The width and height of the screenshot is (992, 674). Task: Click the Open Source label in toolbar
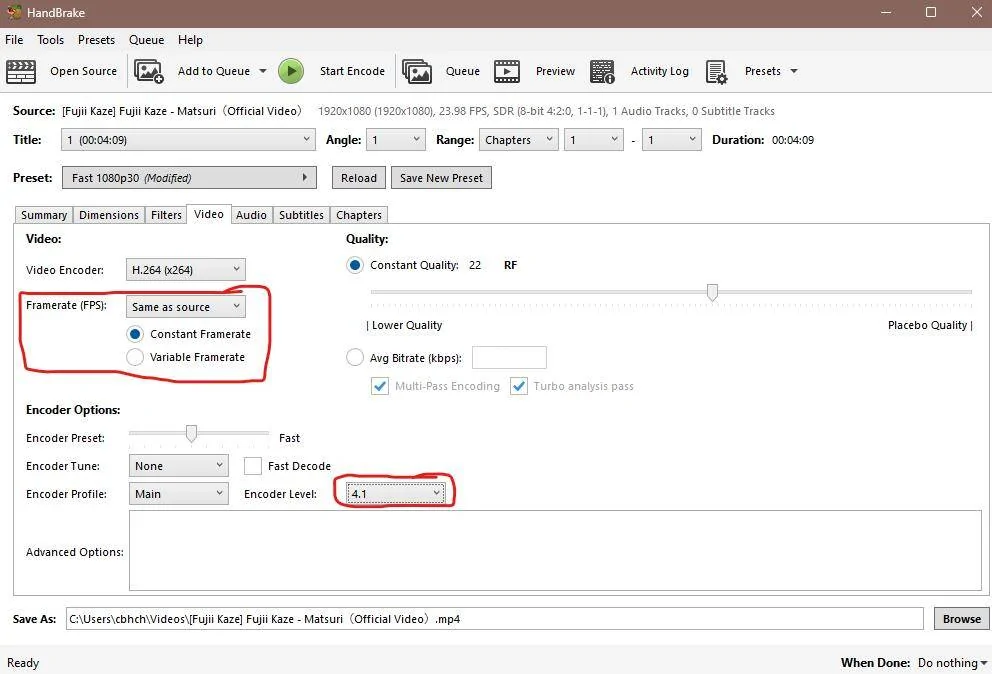tap(84, 71)
